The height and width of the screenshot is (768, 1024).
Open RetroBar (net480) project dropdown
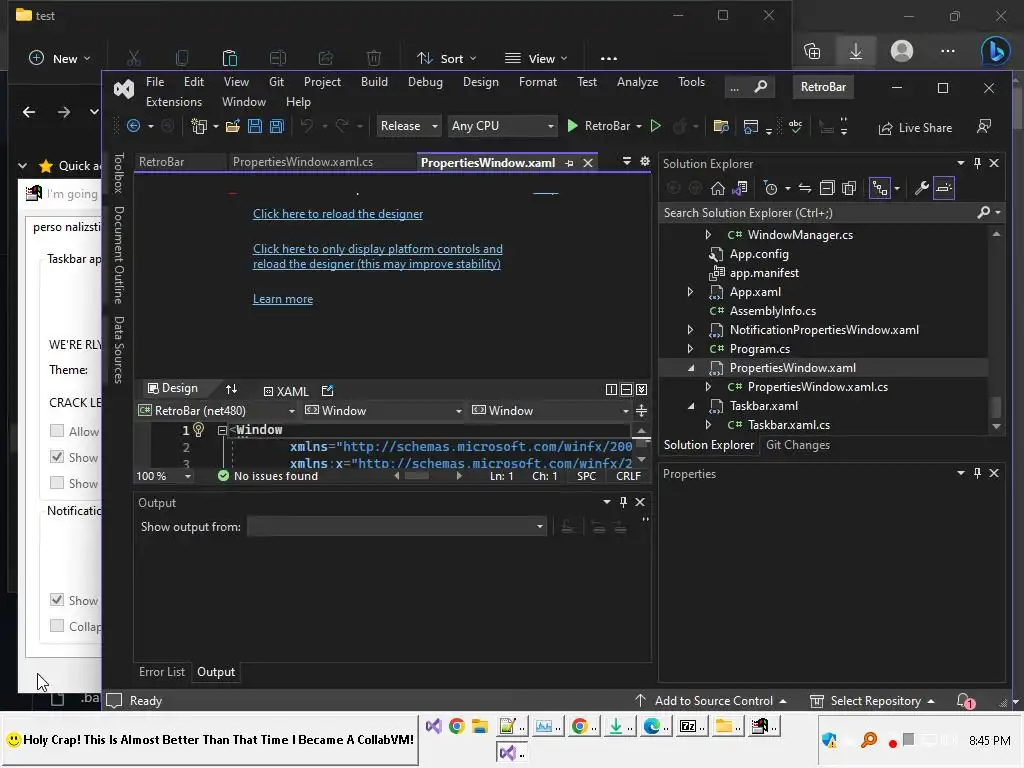[x=216, y=411]
